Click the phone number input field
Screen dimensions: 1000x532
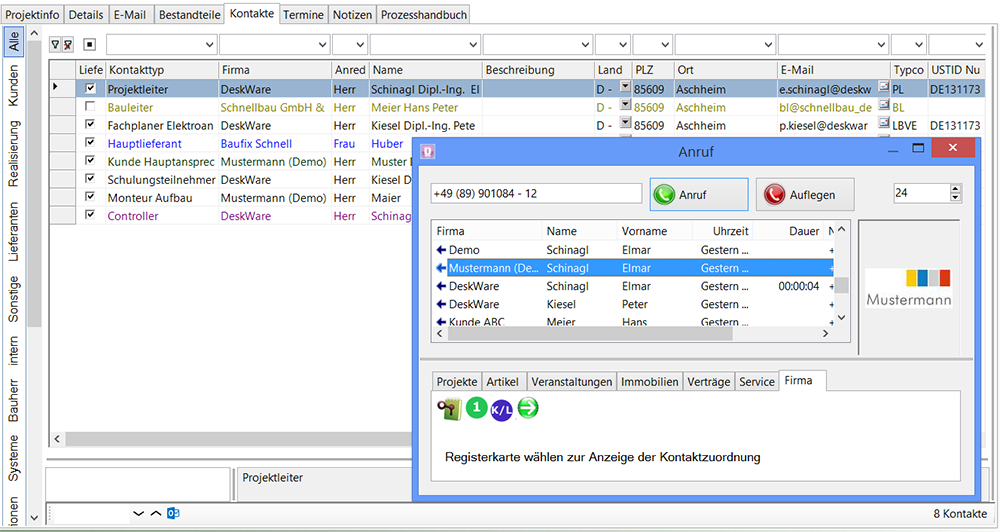pos(536,193)
